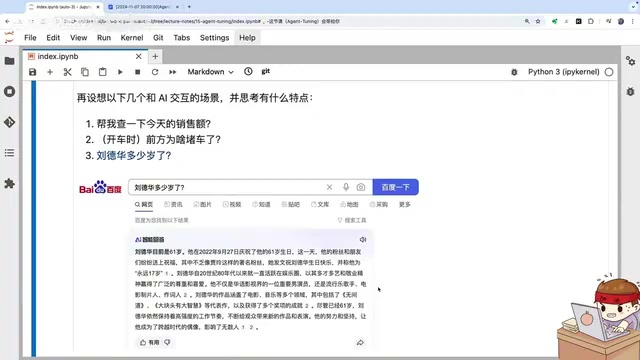Click the filter tool beside results hint

click(352, 220)
